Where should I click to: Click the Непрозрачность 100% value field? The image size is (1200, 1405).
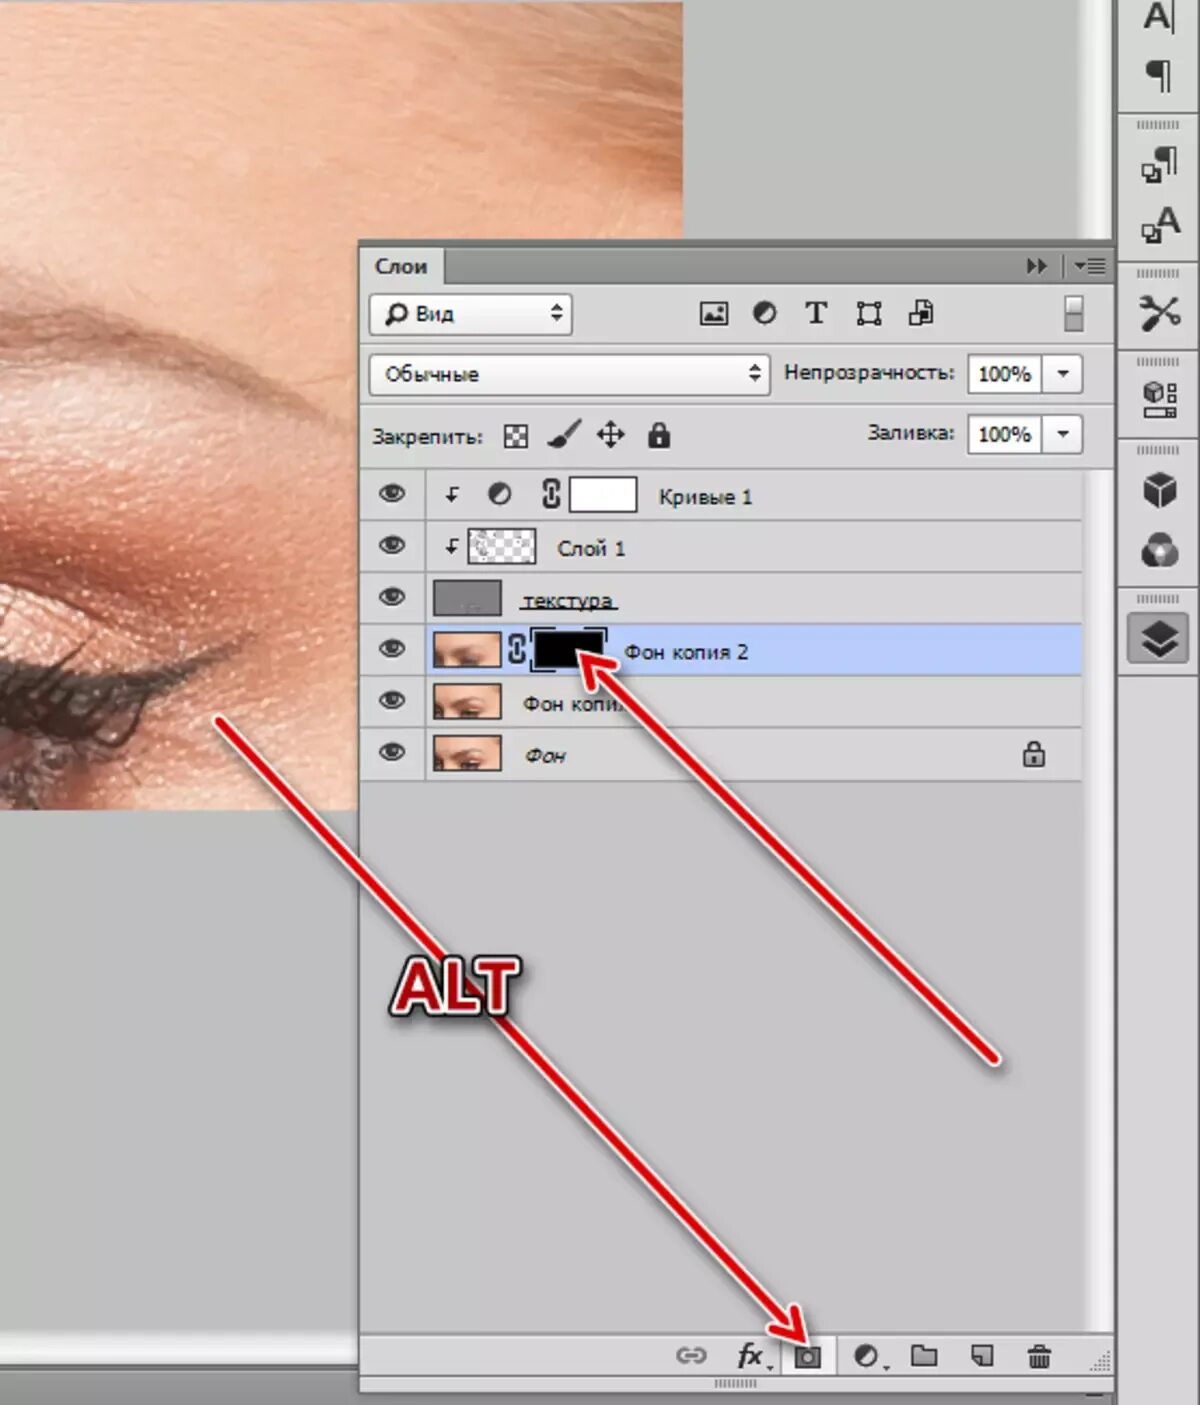pyautogui.click(x=1005, y=374)
